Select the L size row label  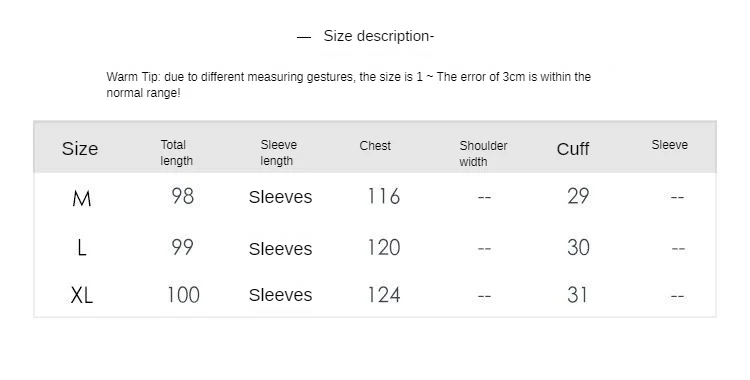82,248
